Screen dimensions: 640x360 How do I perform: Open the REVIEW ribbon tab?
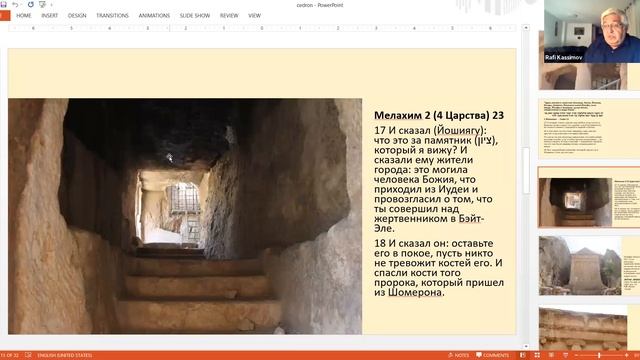coord(229,16)
